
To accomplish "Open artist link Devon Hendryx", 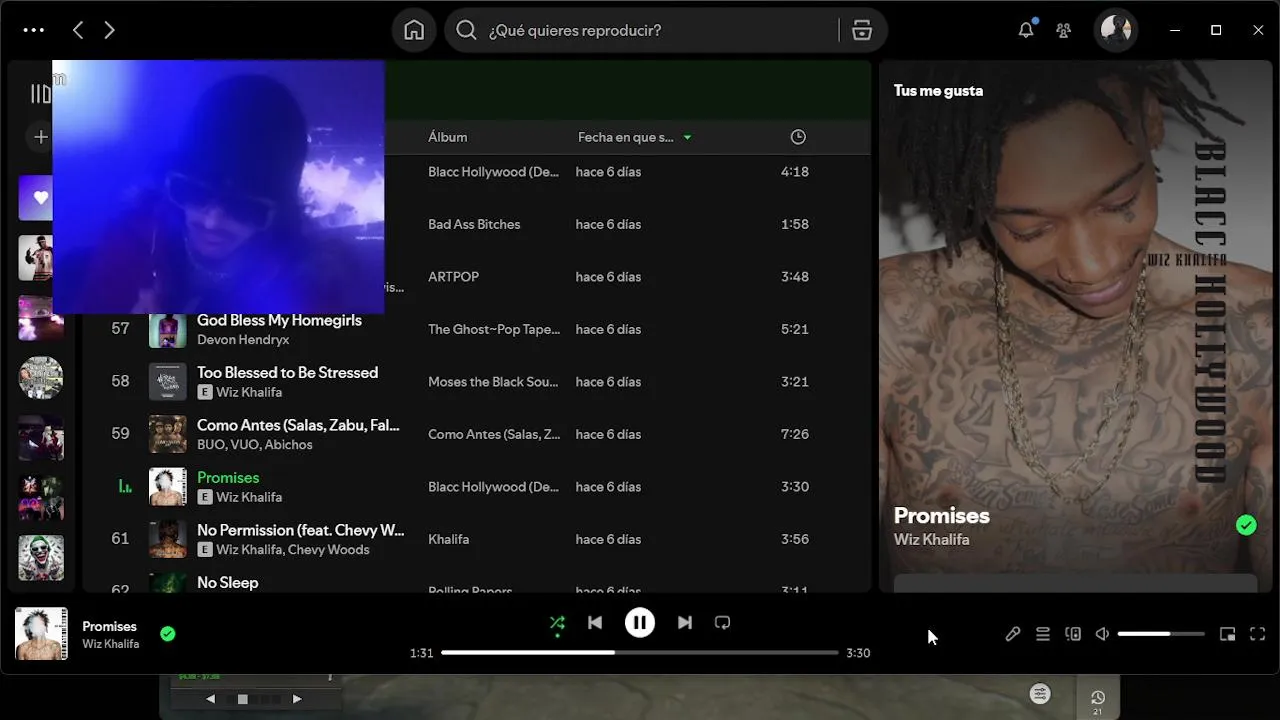I will click(243, 340).
